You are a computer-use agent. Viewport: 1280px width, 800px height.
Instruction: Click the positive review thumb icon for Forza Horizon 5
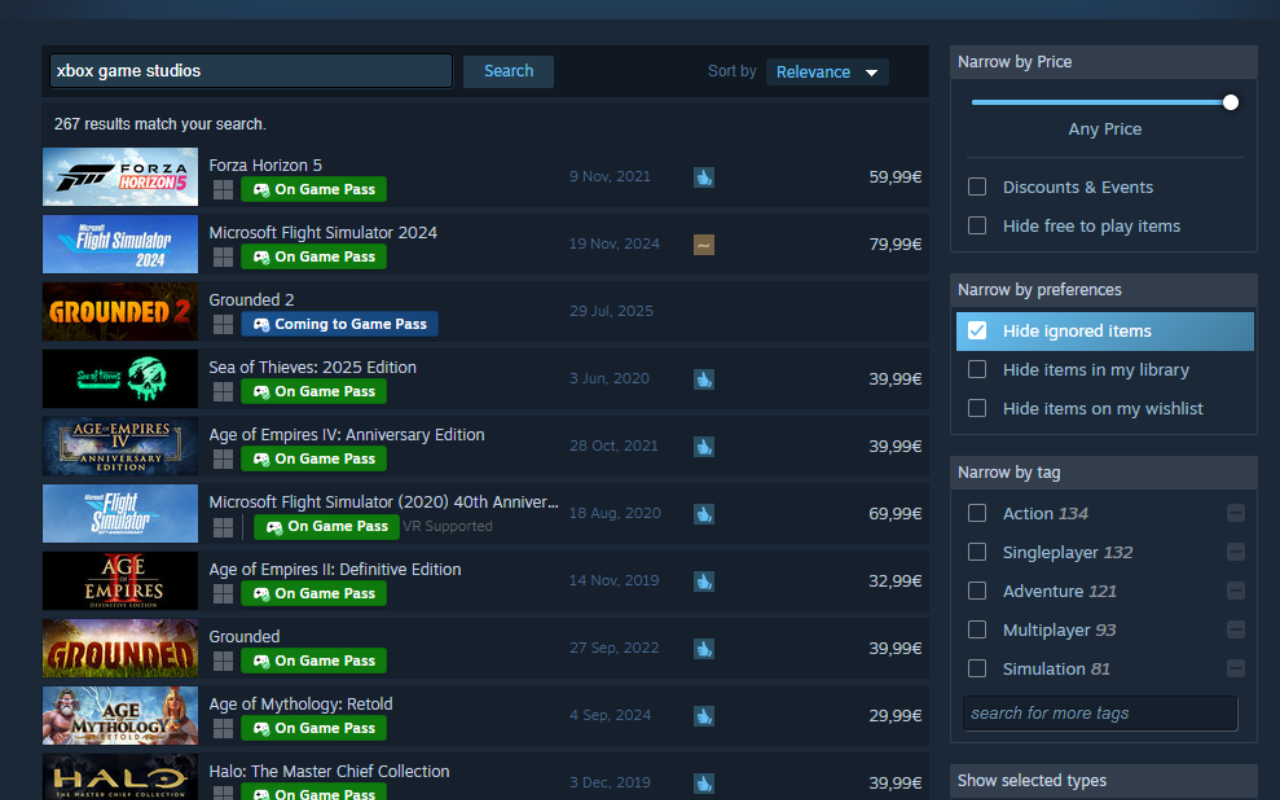[x=704, y=177]
